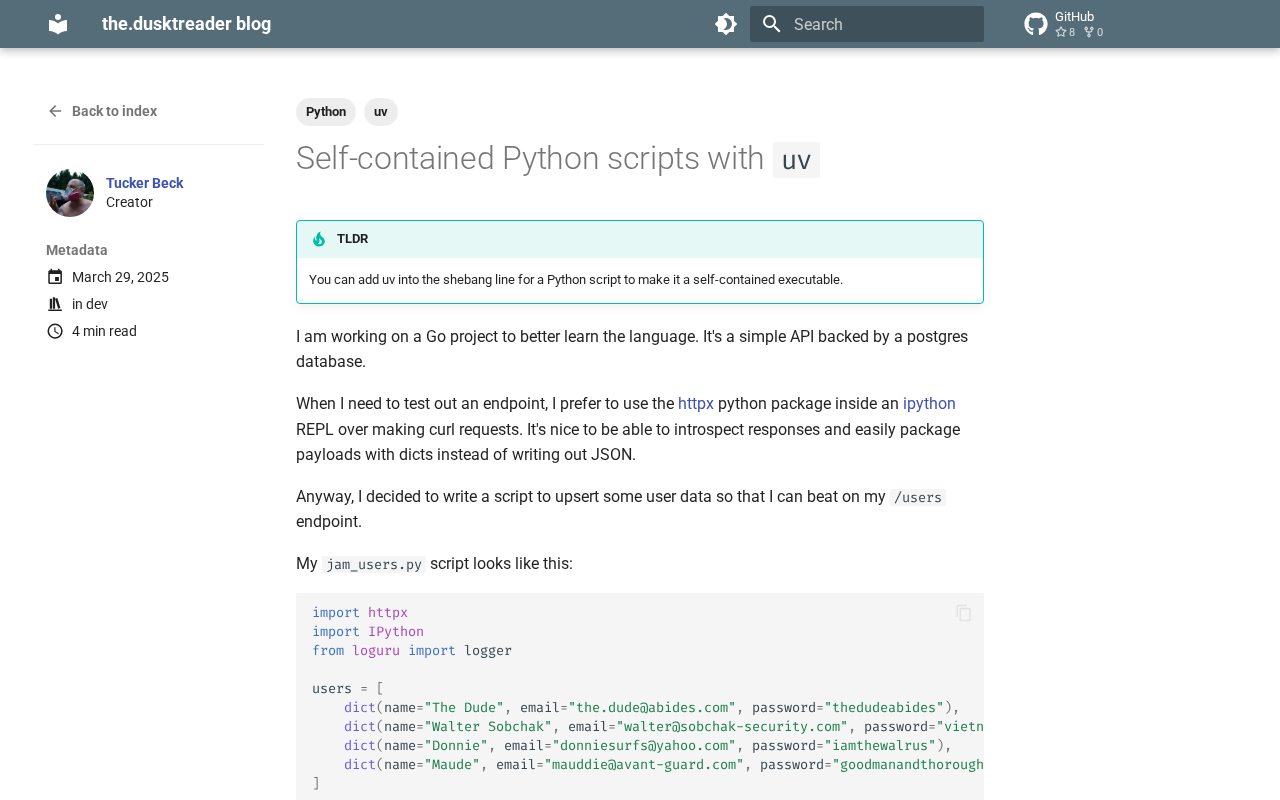Click the flame icon in the TLDR box
The height and width of the screenshot is (800, 1280).
318,238
